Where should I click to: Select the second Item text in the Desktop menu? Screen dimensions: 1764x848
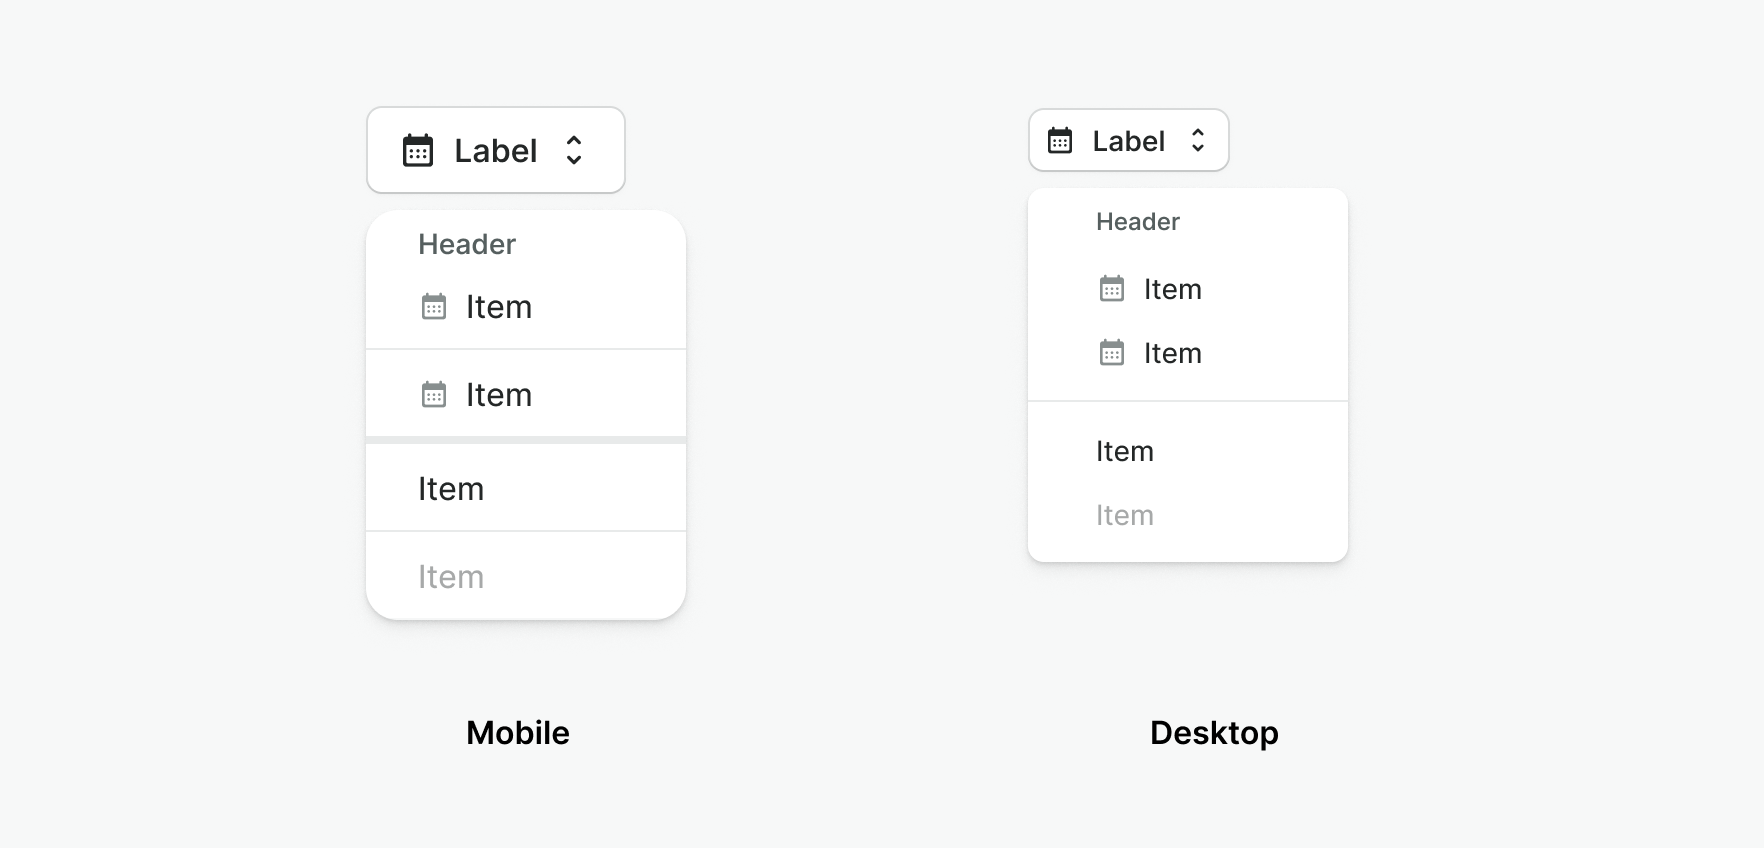click(x=1173, y=353)
